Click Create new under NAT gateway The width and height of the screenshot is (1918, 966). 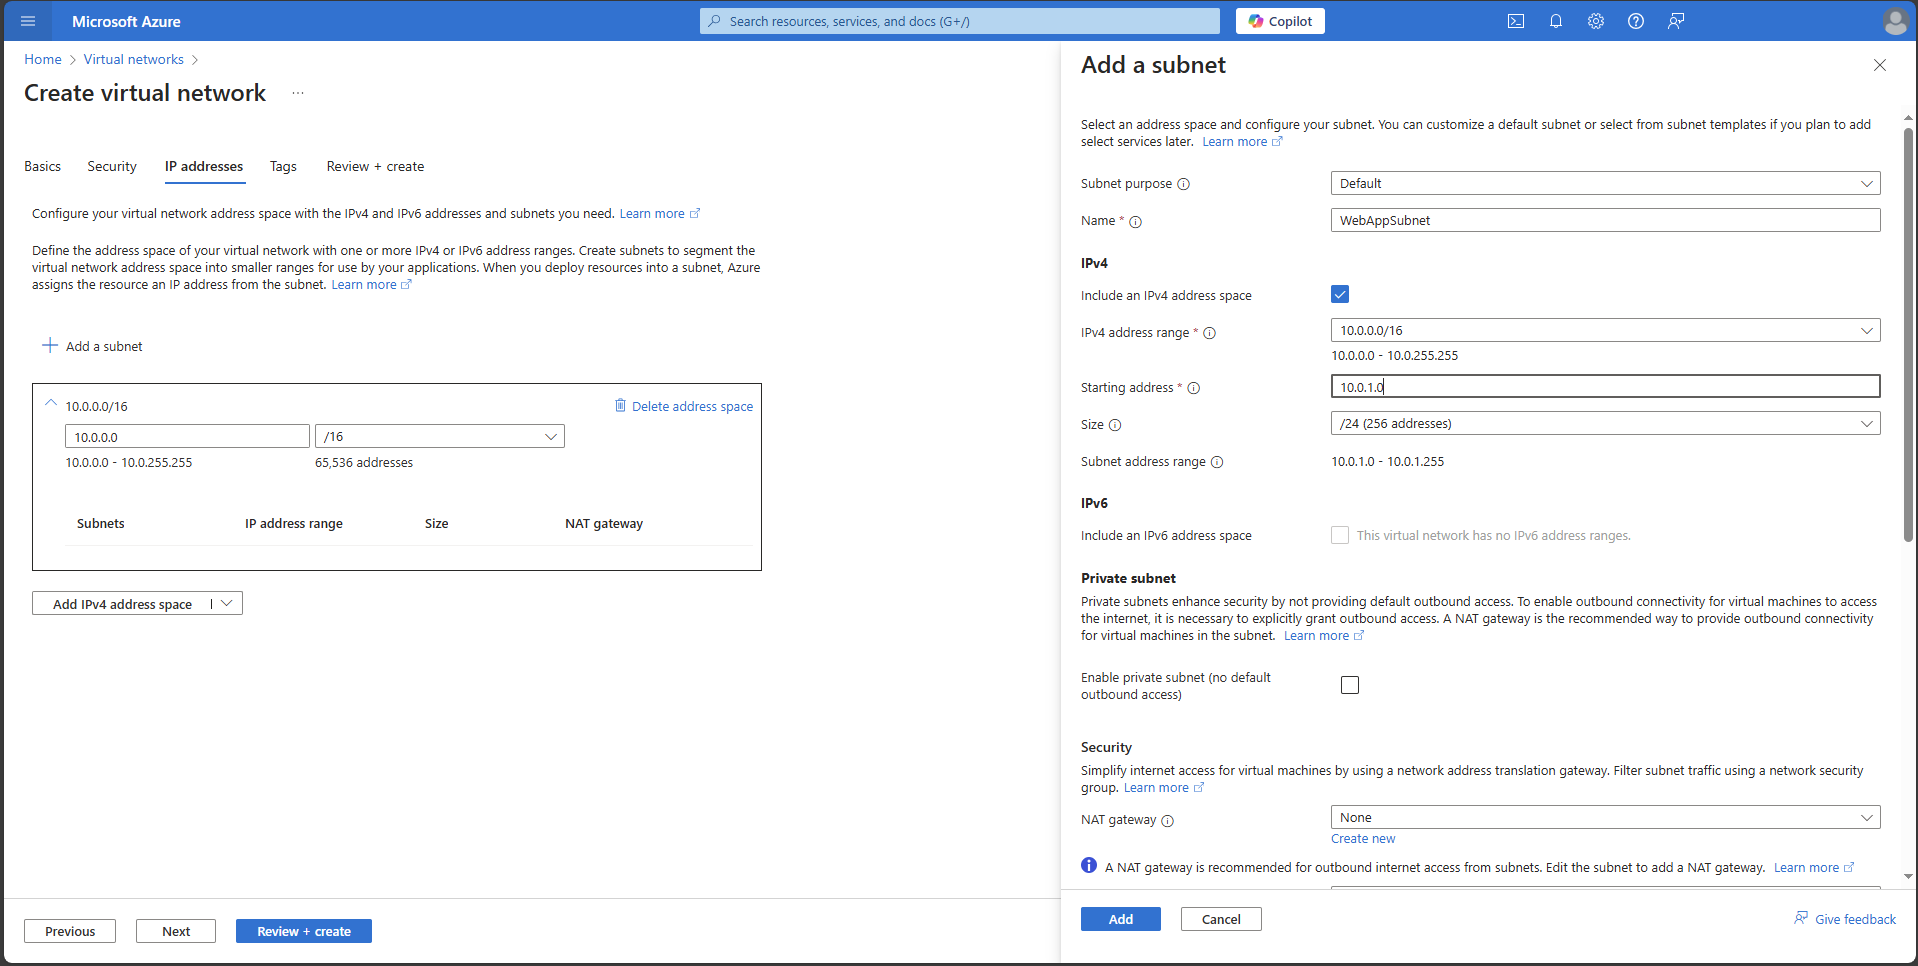(x=1363, y=839)
